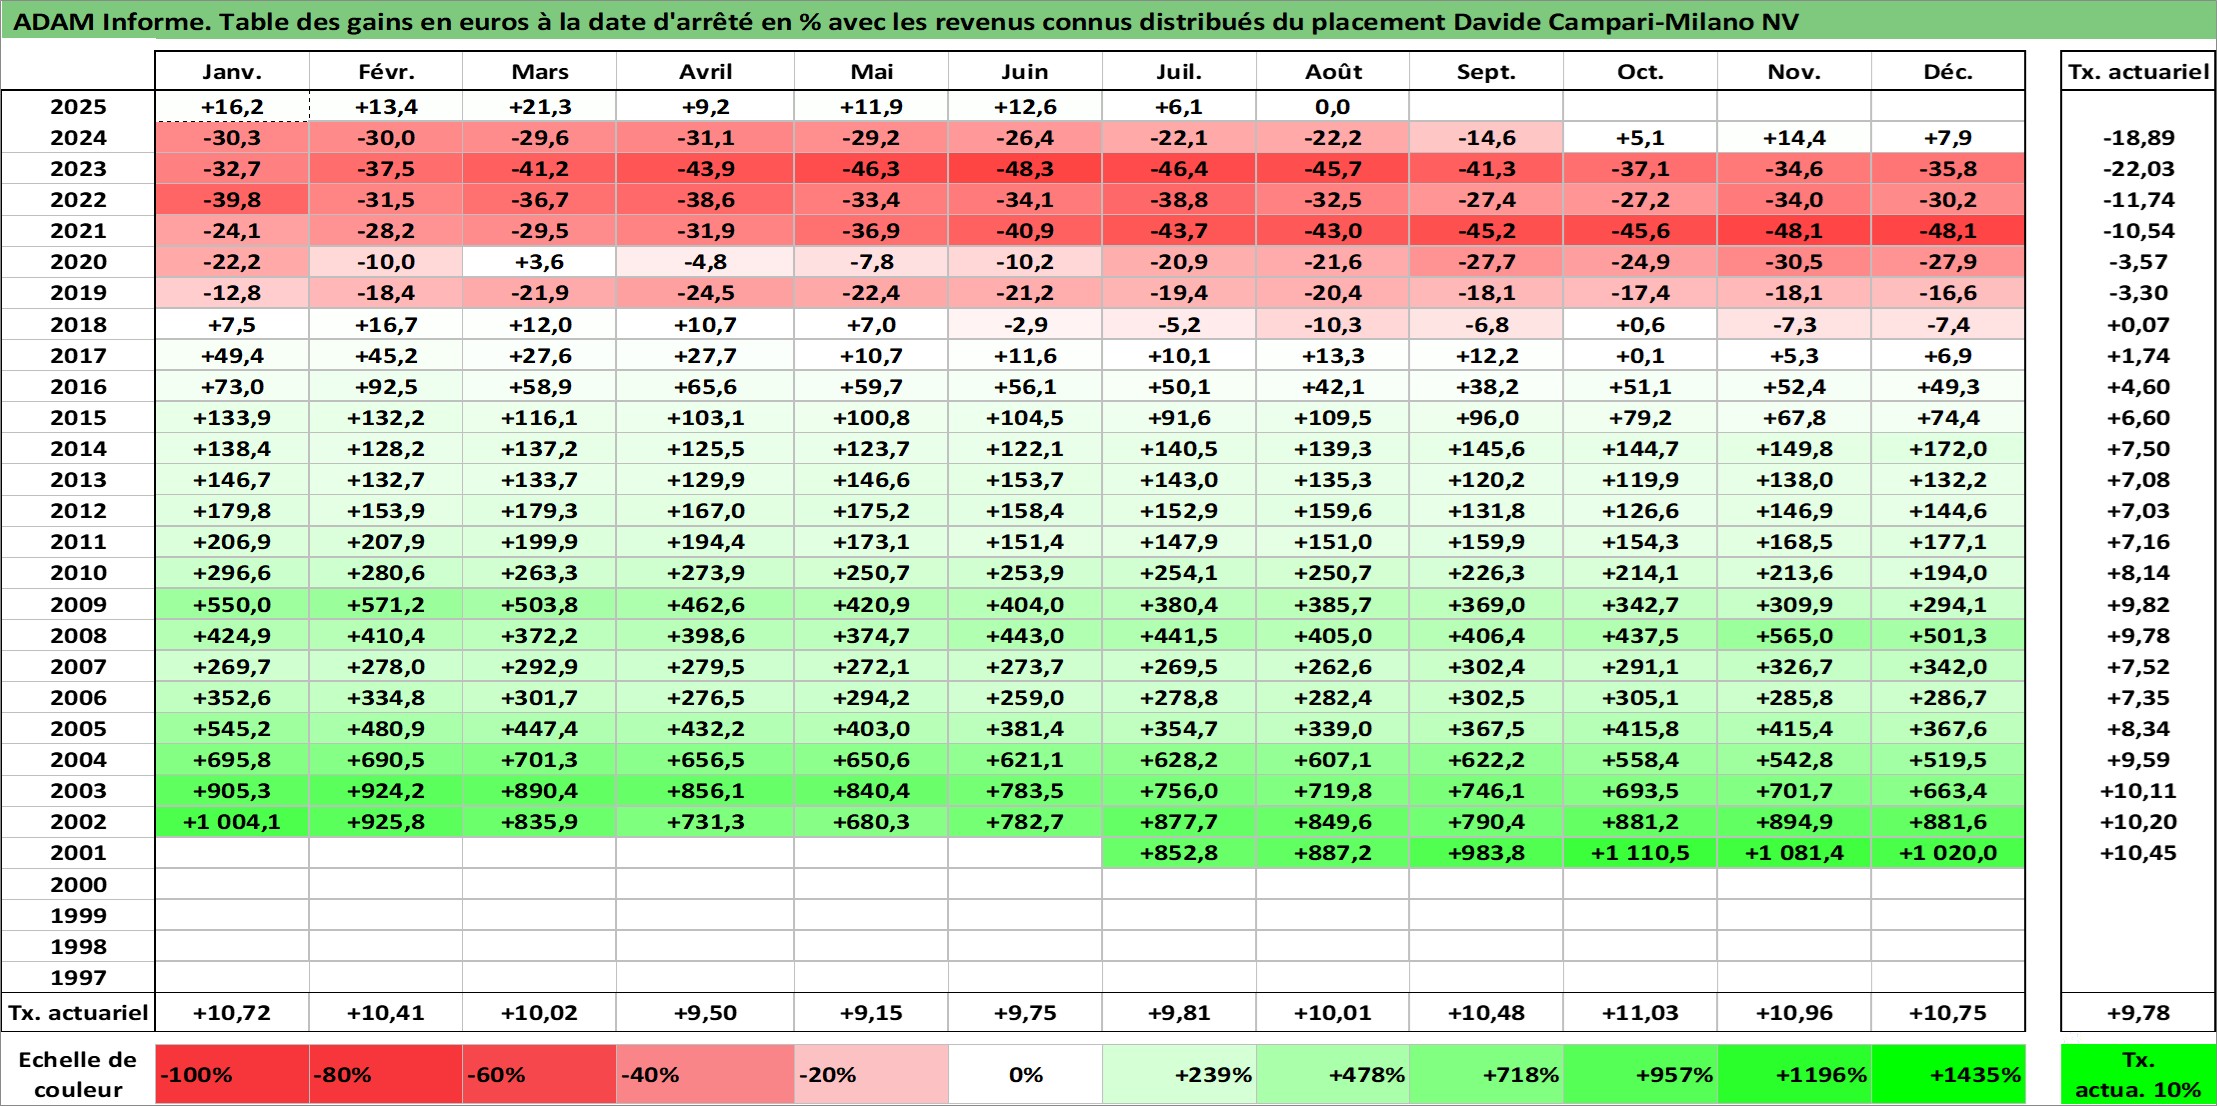The height and width of the screenshot is (1106, 2217).
Task: Select the Déc. column header
Action: (1948, 72)
